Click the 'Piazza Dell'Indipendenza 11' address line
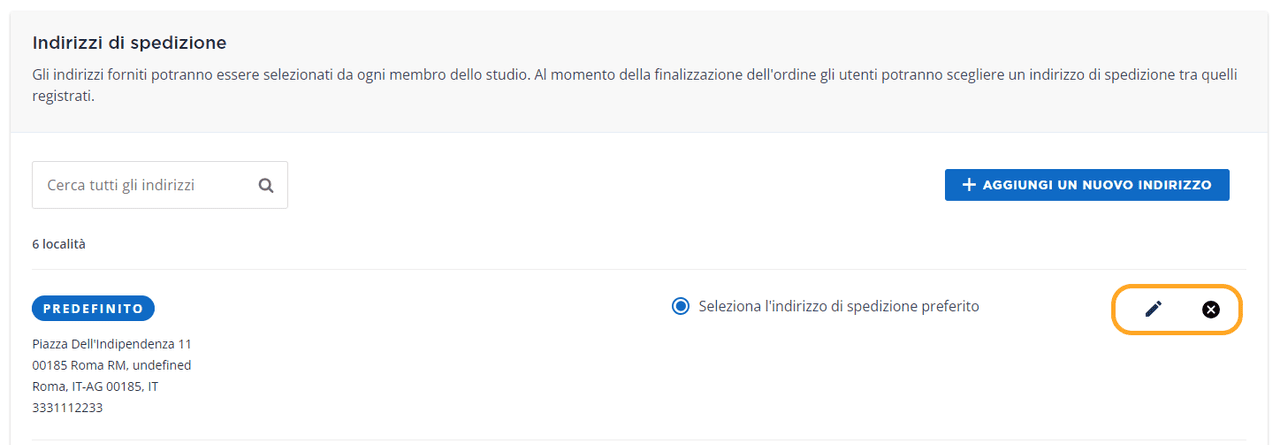Image resolution: width=1280 pixels, height=445 pixels. tap(111, 344)
